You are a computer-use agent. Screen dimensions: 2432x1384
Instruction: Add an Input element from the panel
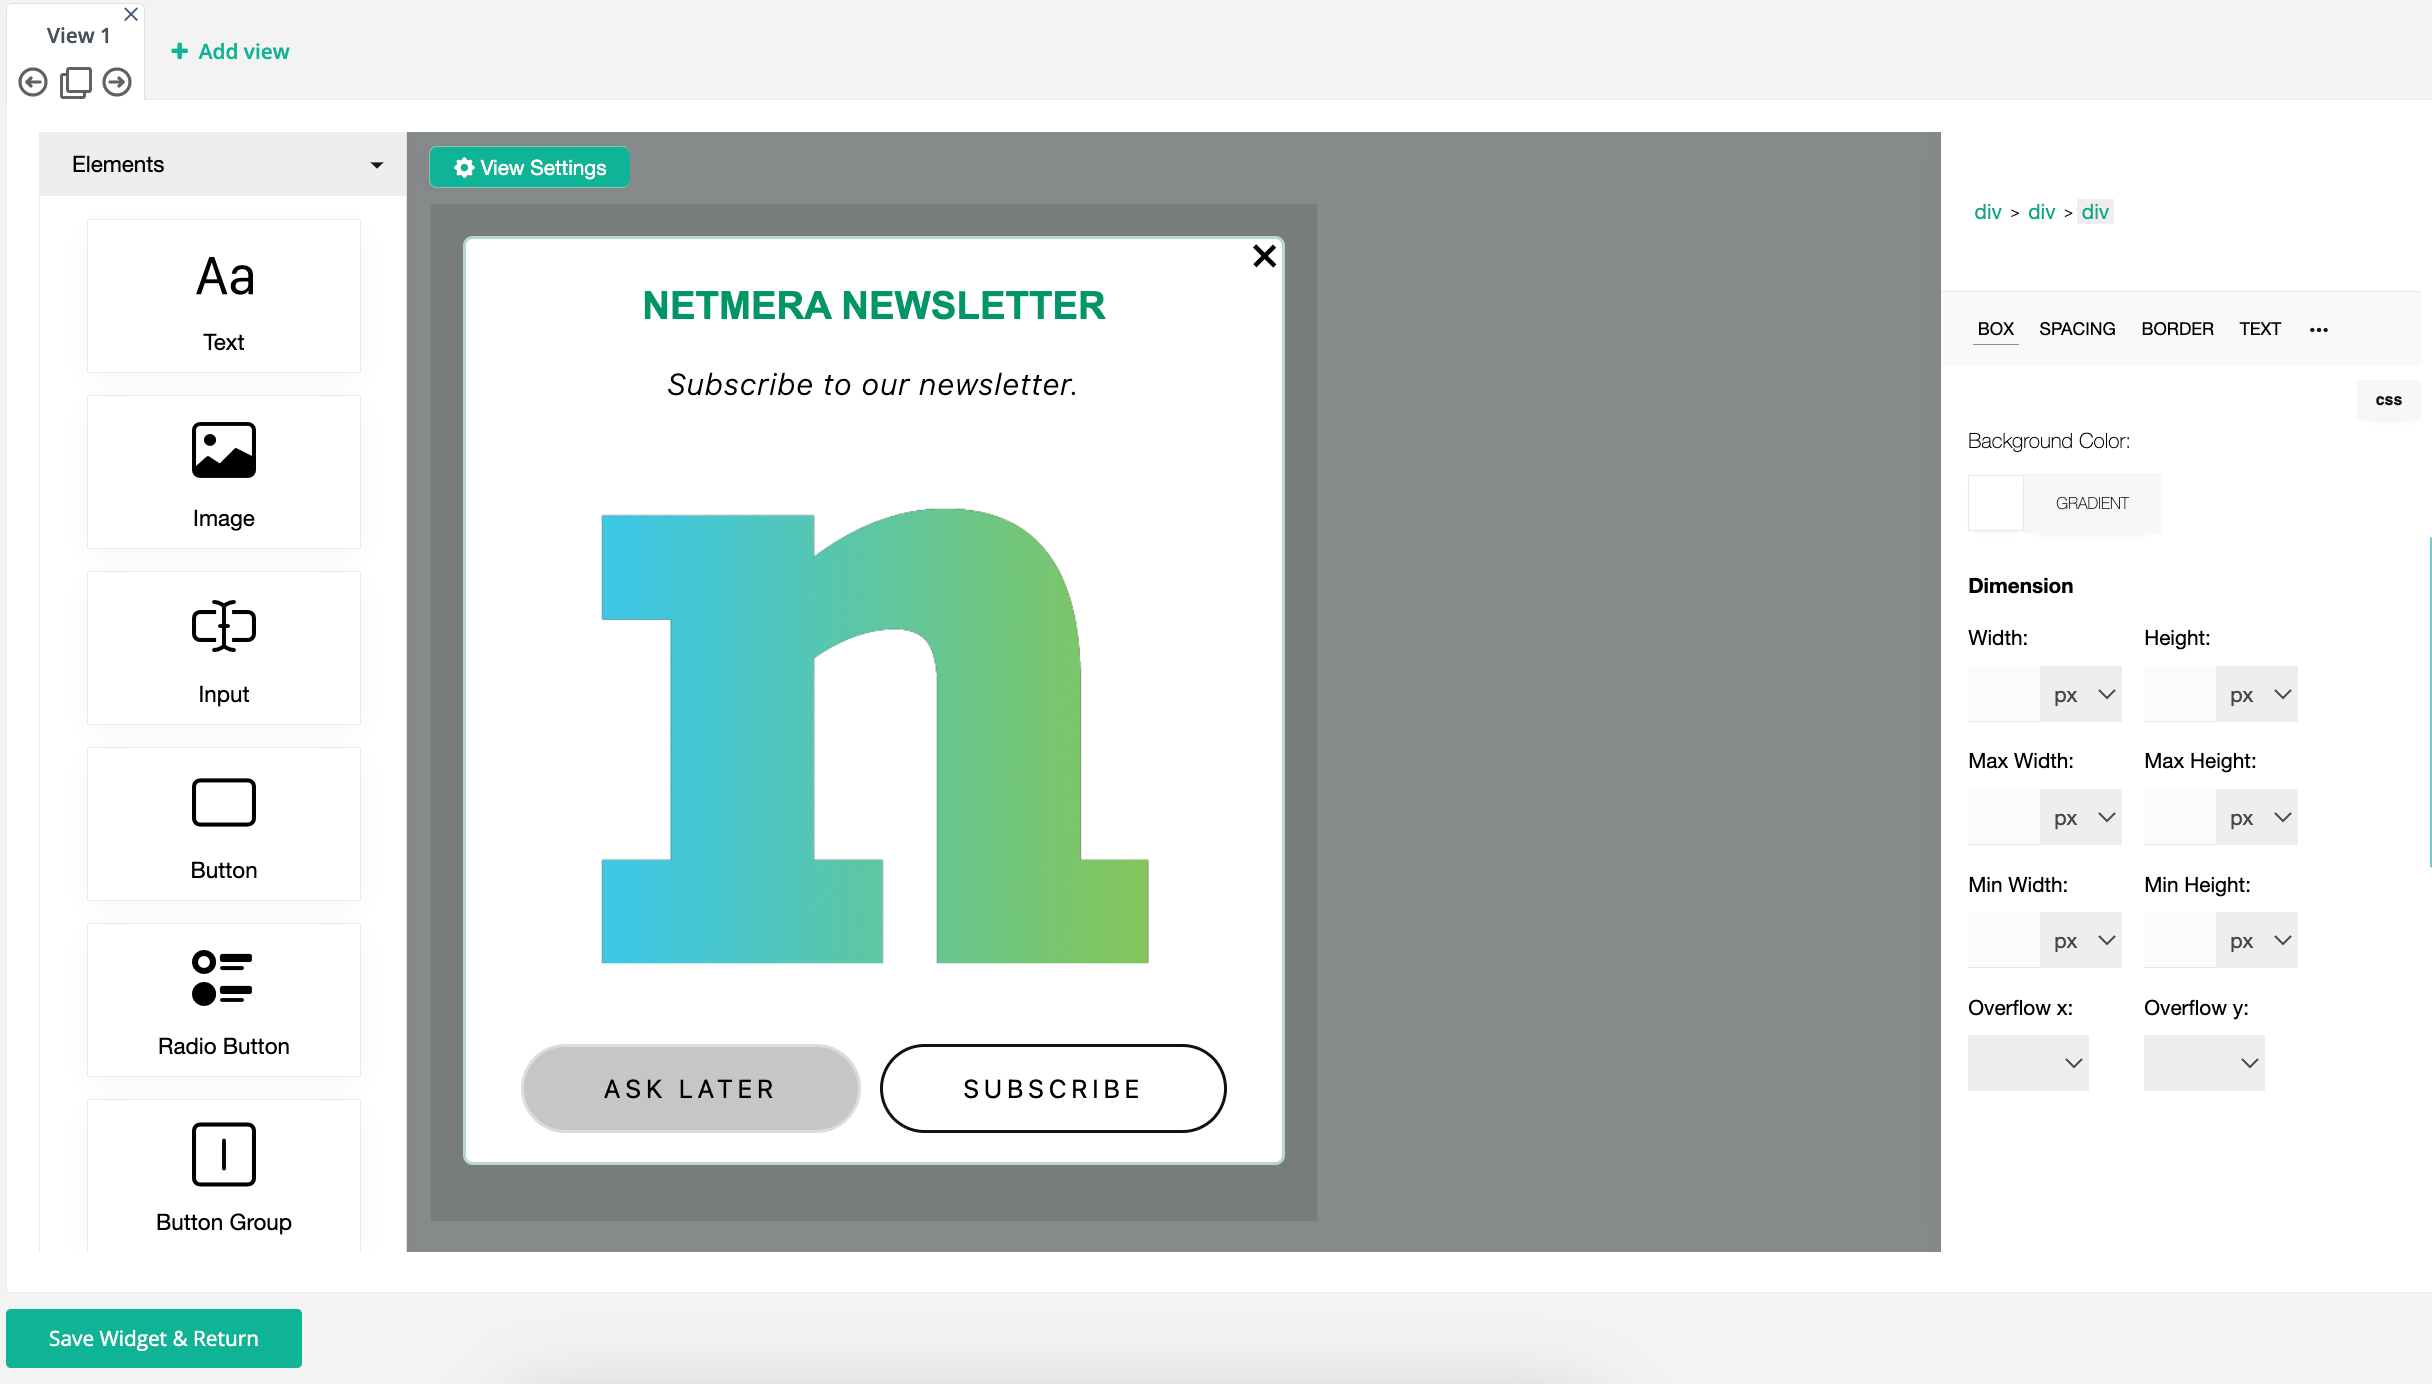(x=223, y=649)
